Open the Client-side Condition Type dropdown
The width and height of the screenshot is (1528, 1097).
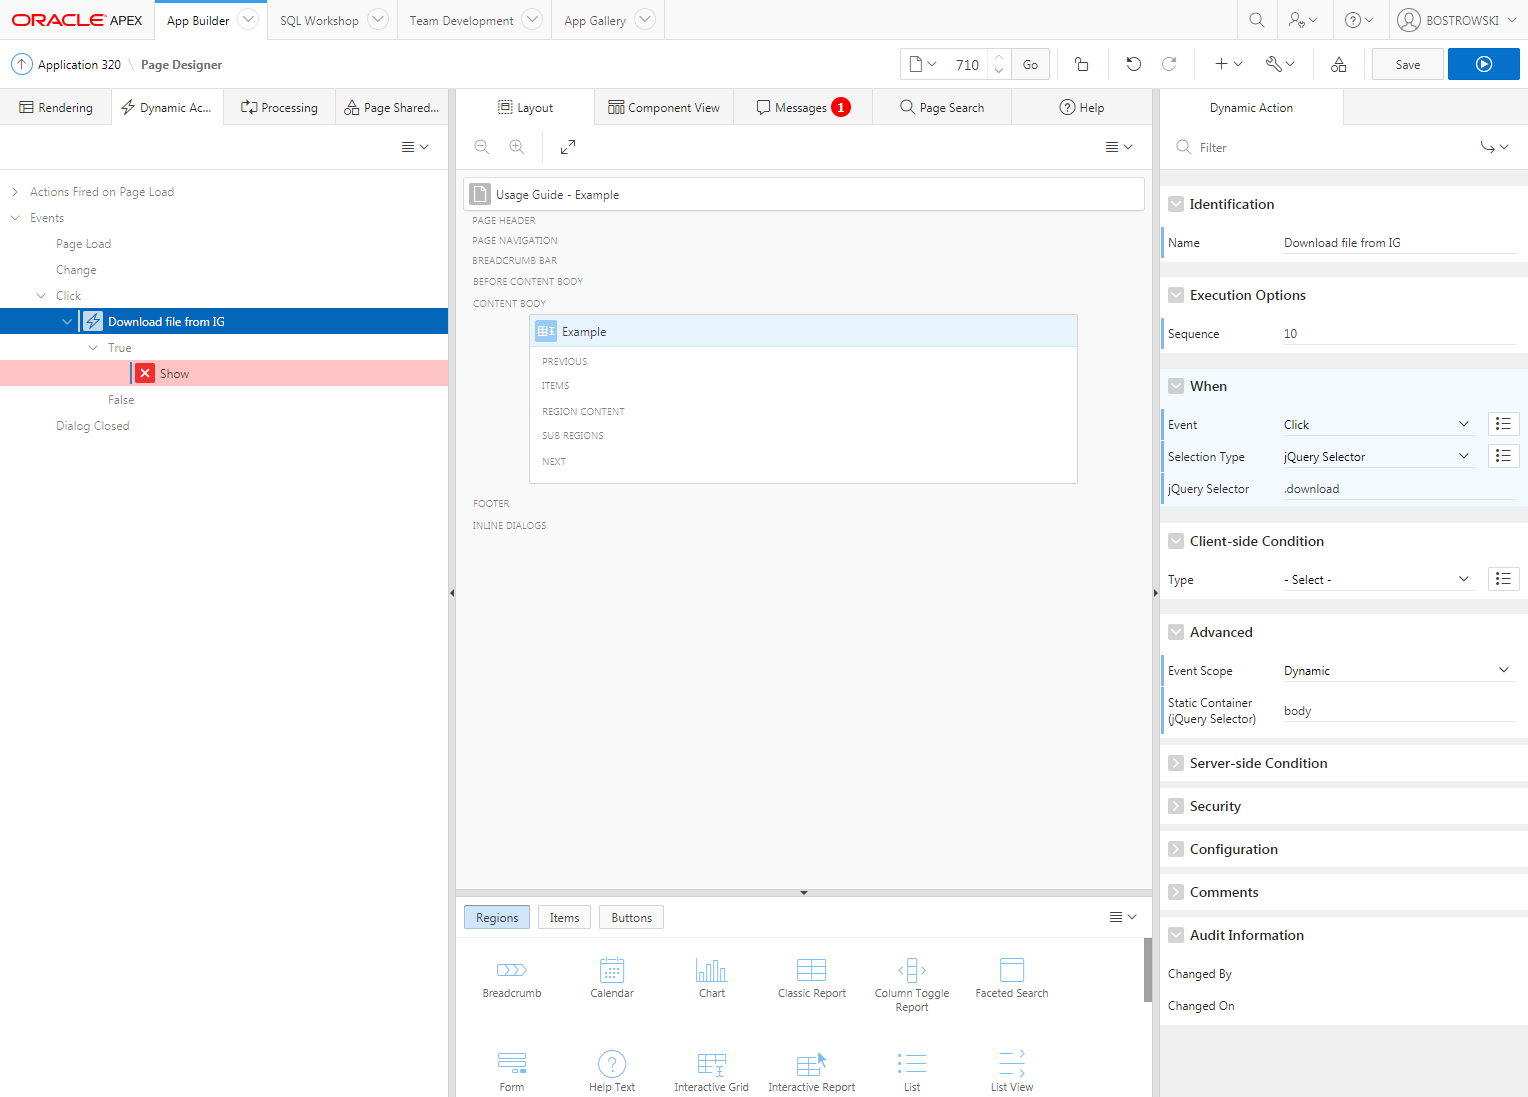pos(1378,579)
